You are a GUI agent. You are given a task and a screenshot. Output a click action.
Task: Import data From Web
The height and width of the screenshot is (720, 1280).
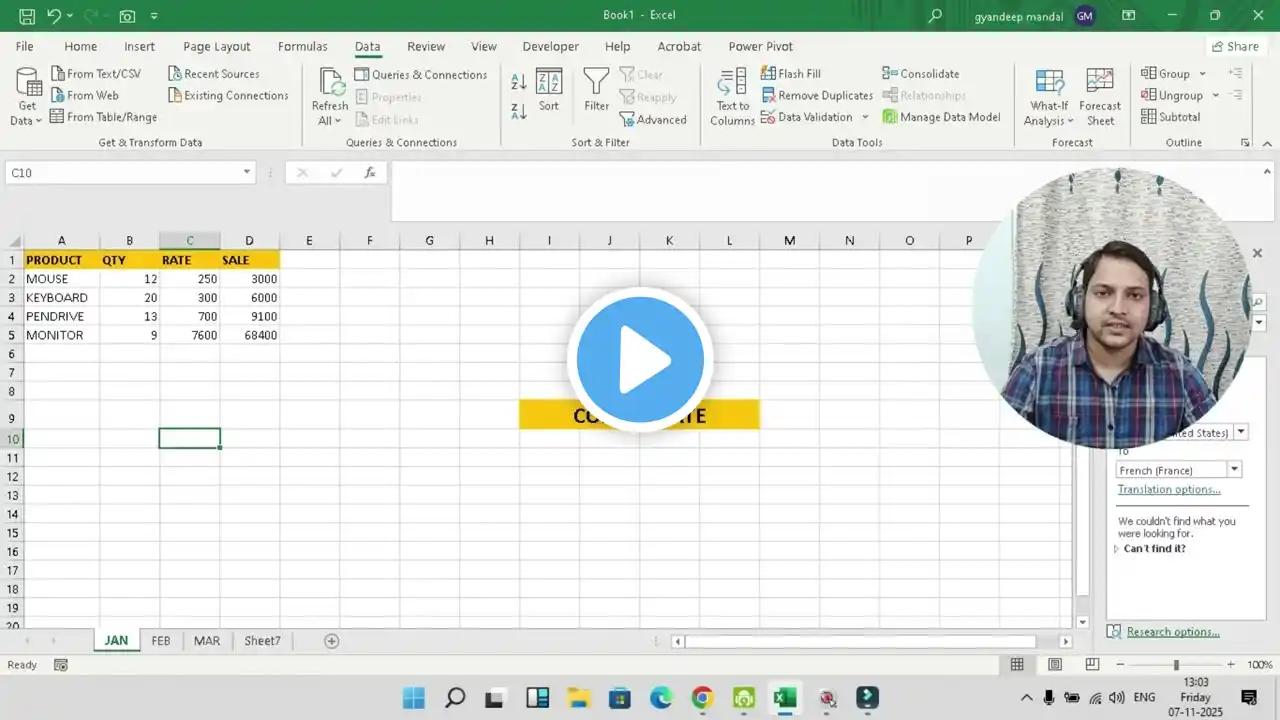(x=84, y=96)
